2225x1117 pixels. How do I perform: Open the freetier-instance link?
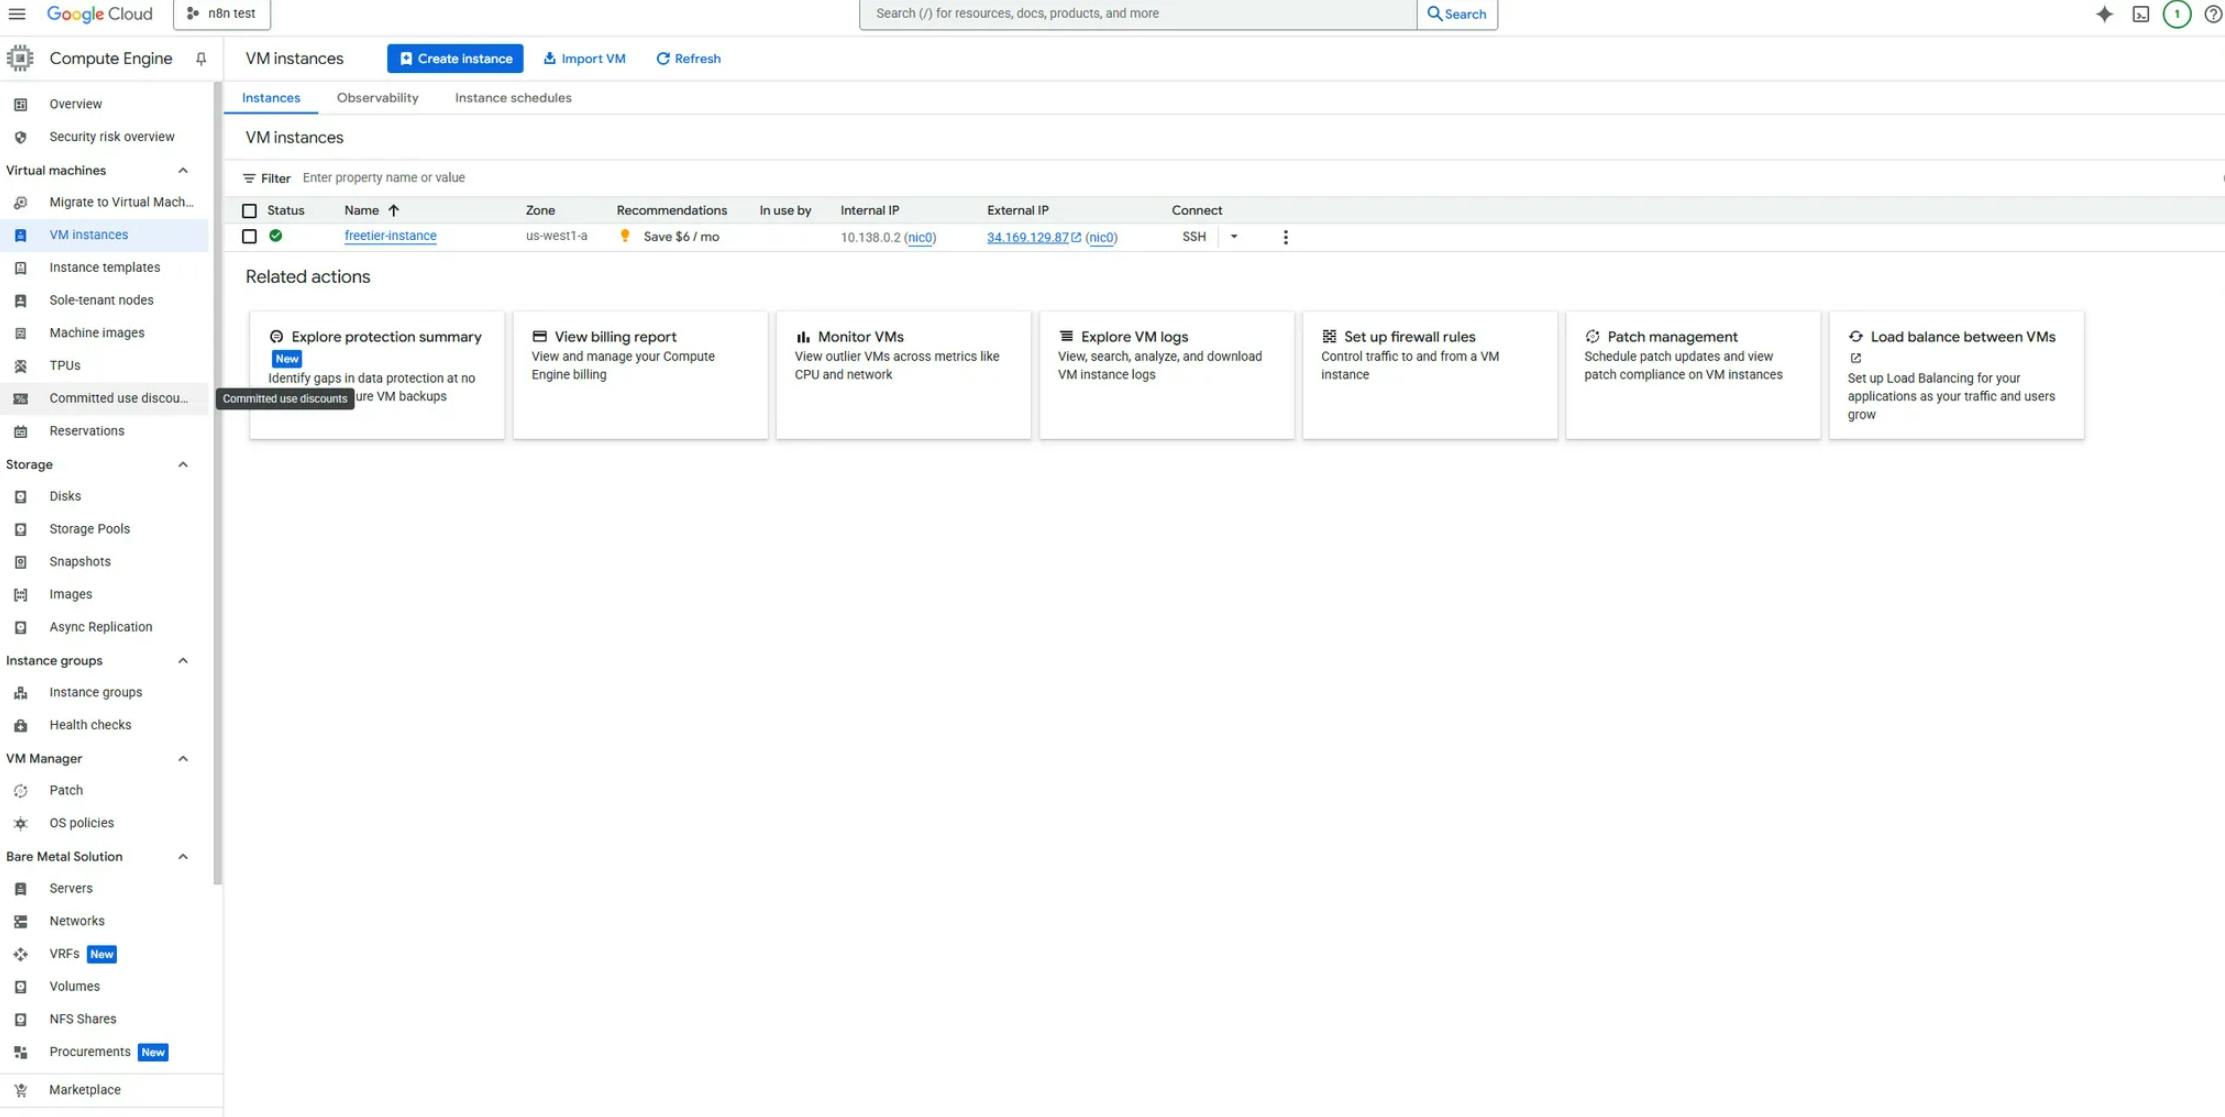tap(391, 236)
